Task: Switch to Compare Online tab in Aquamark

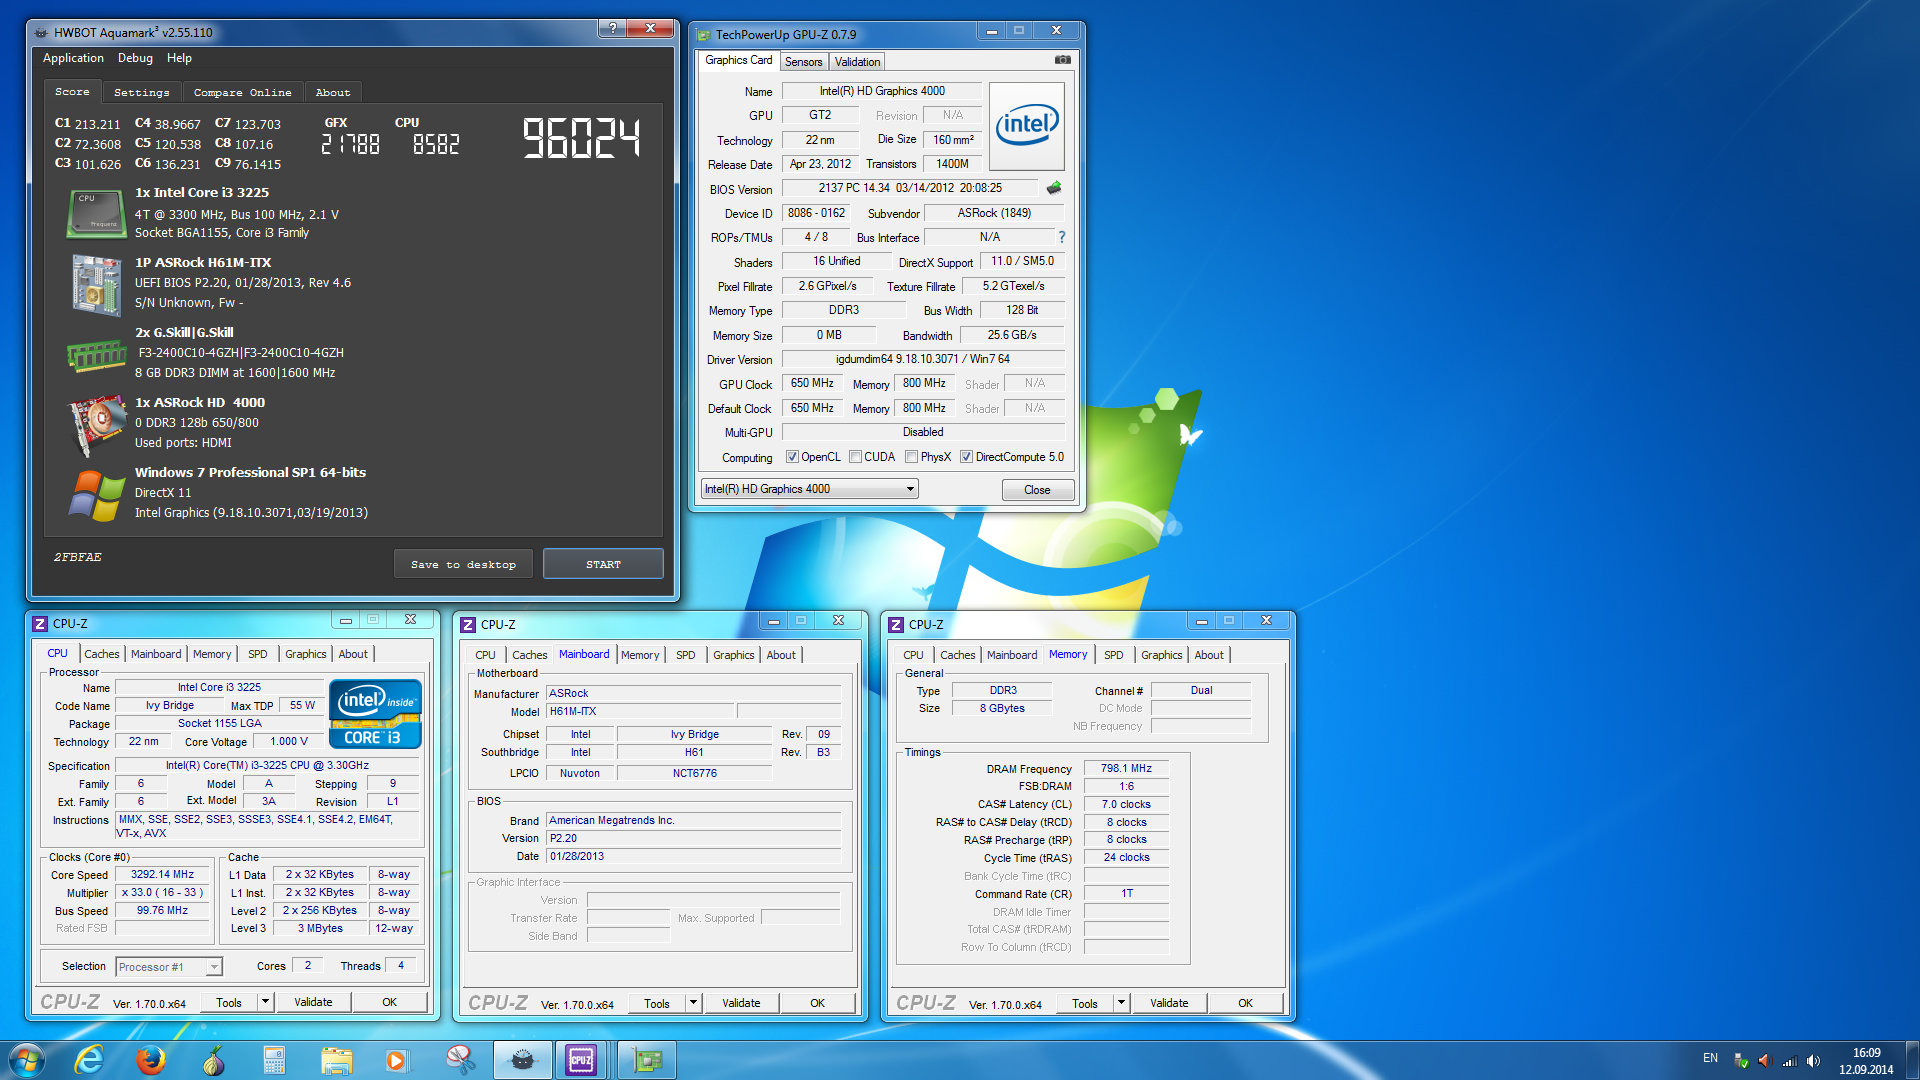Action: coord(242,92)
